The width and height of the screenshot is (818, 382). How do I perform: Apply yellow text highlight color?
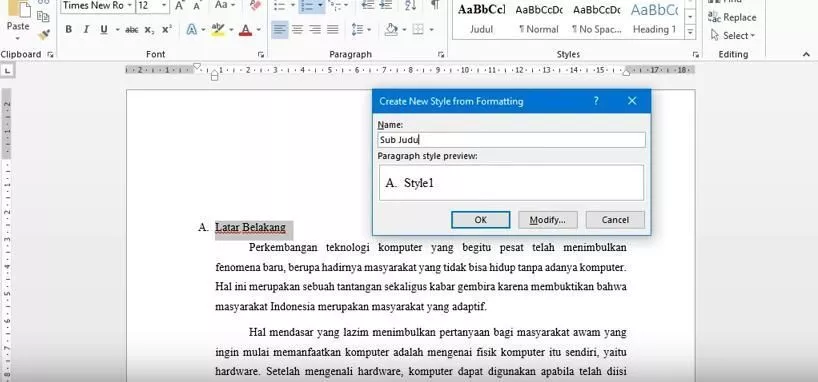click(218, 30)
